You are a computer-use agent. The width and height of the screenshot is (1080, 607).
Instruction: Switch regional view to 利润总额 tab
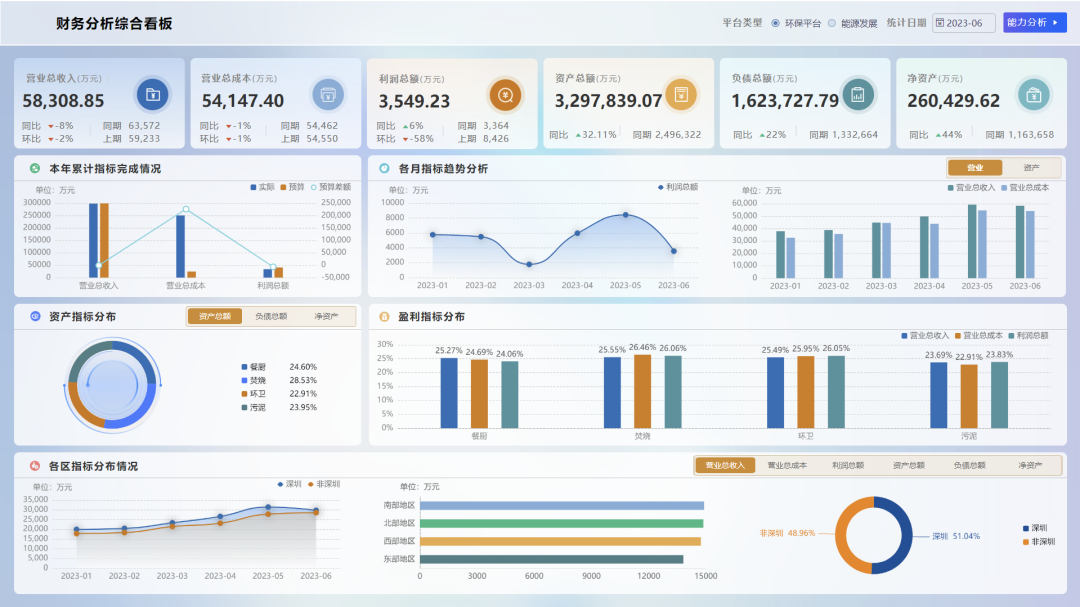848,465
